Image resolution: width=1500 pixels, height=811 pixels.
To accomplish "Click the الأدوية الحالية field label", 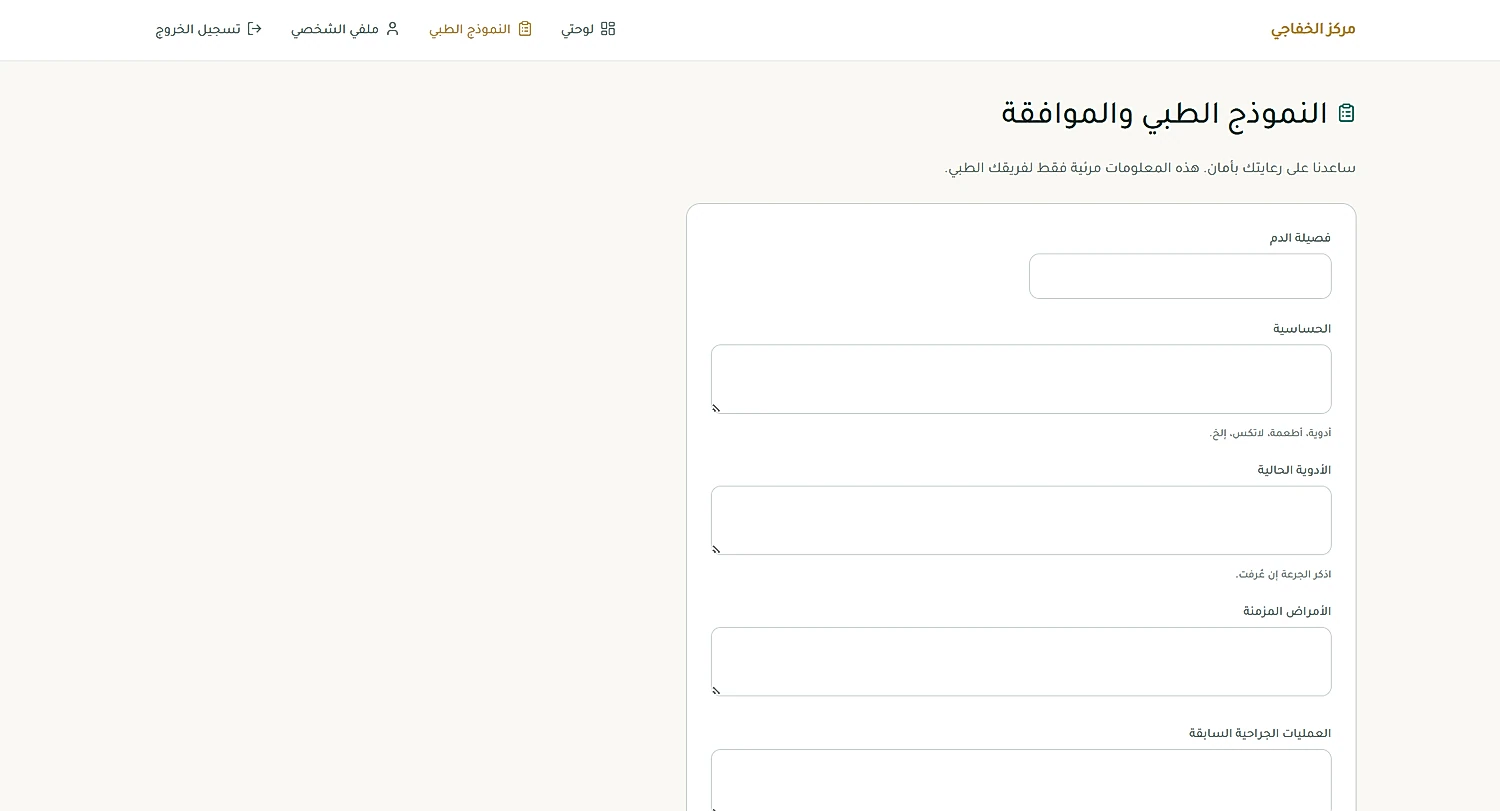I will point(1294,470).
